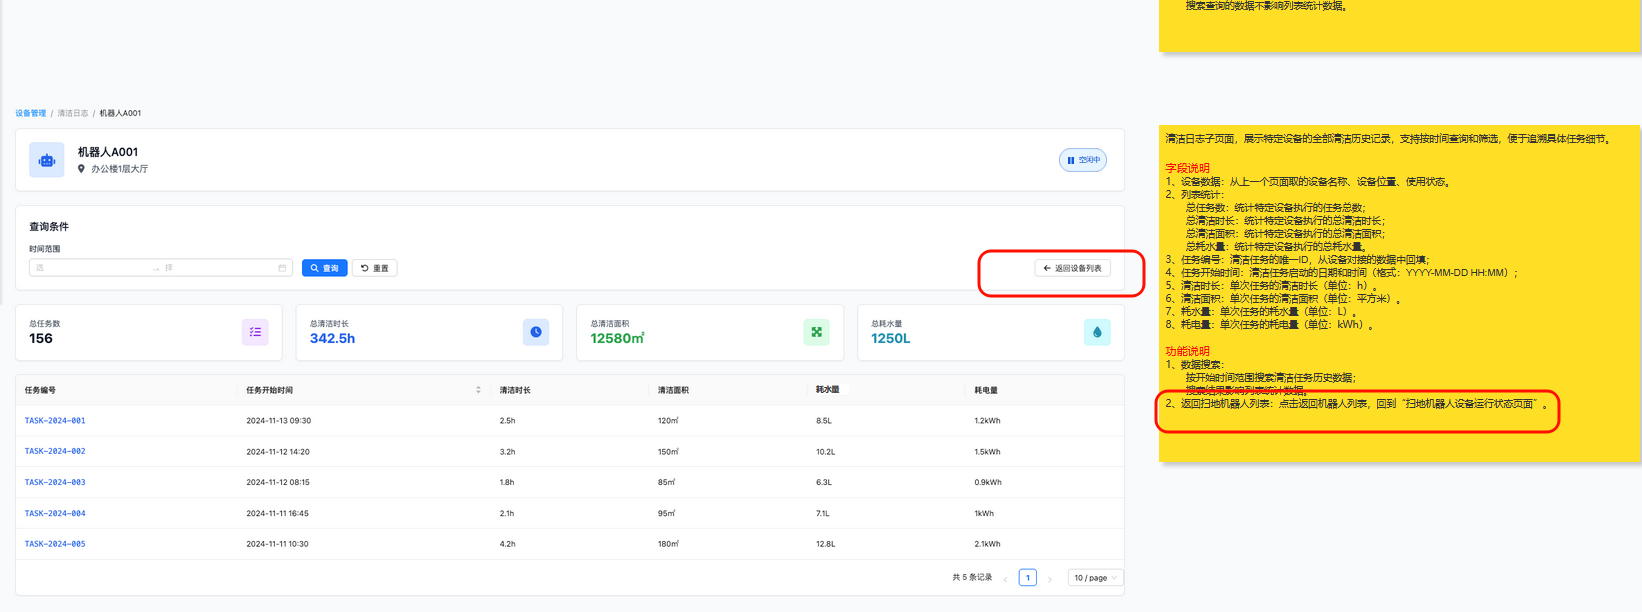Click the start date field in 时间范围
The height and width of the screenshot is (612, 1642).
(x=90, y=268)
